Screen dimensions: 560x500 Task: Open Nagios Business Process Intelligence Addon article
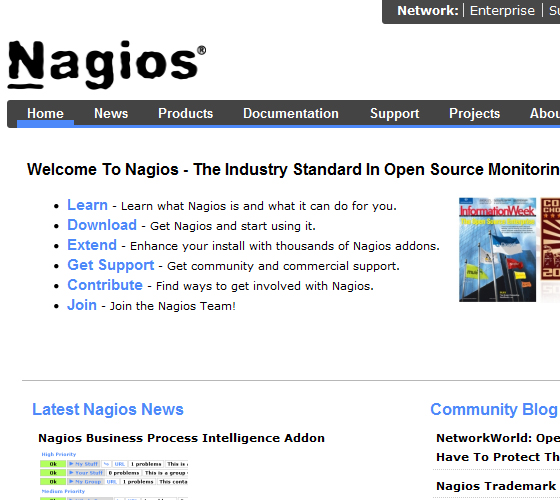pos(181,438)
